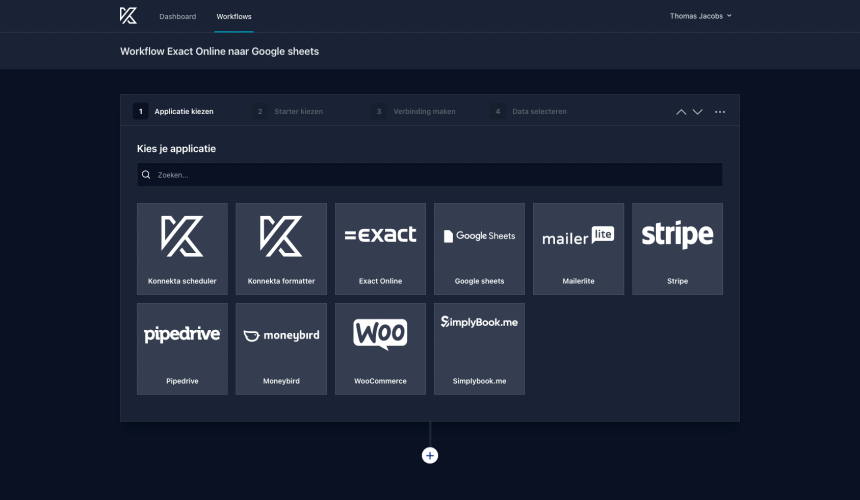Image resolution: width=860 pixels, height=500 pixels.
Task: Click the Konnekta logo in header
Action: [x=128, y=16]
